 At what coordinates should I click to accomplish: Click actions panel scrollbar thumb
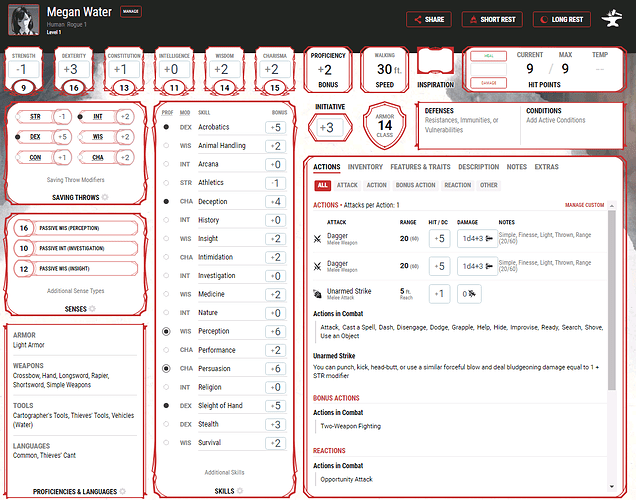612,300
